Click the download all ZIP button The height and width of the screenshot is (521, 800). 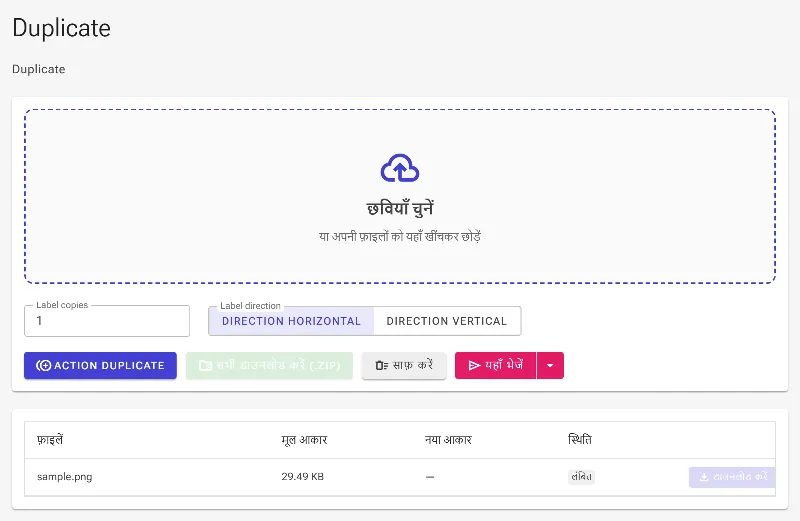pyautogui.click(x=269, y=365)
